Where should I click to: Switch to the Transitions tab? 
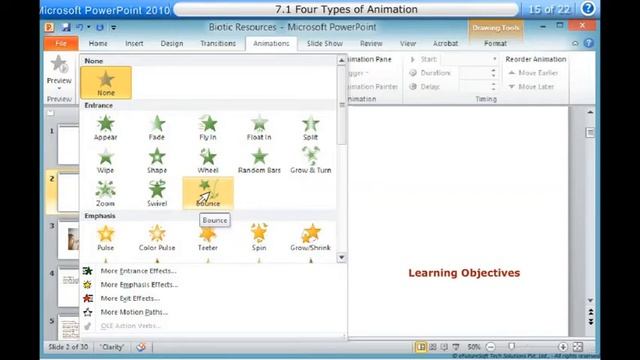pos(218,43)
